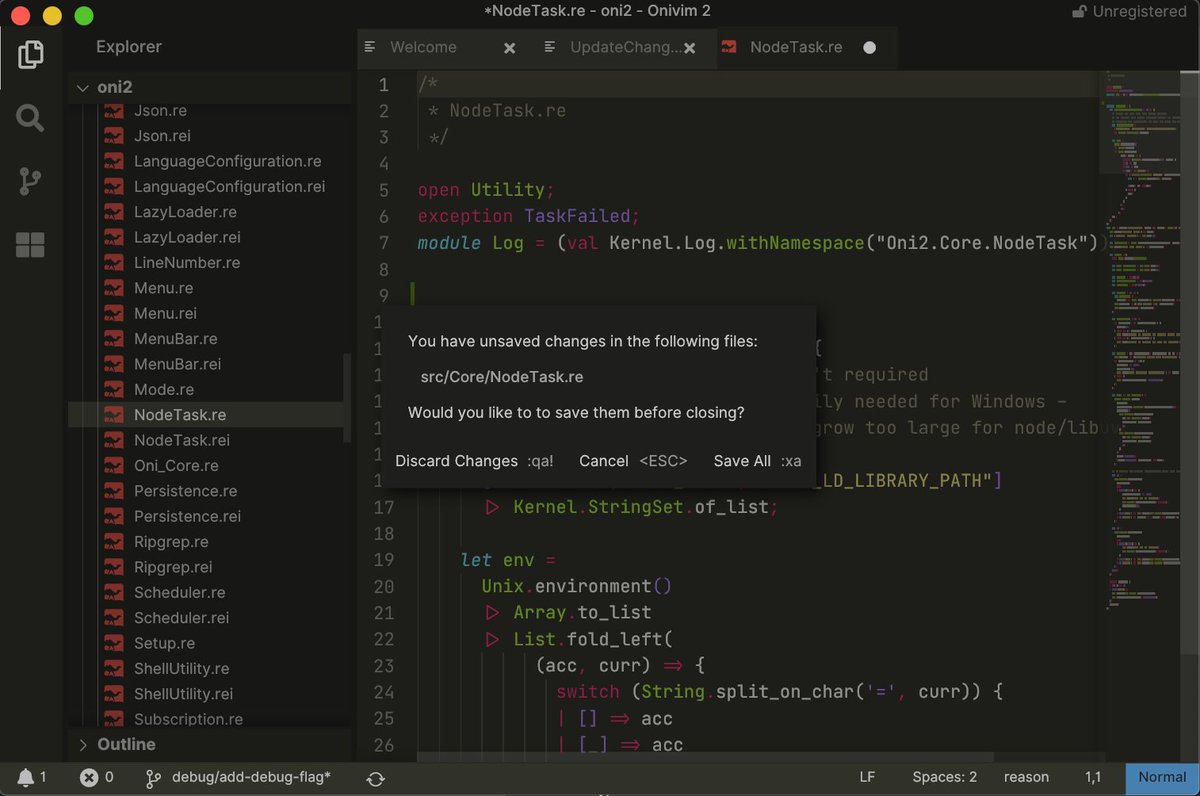Click line number 7 in the gutter
Viewport: 1200px width, 796px height.
point(384,243)
